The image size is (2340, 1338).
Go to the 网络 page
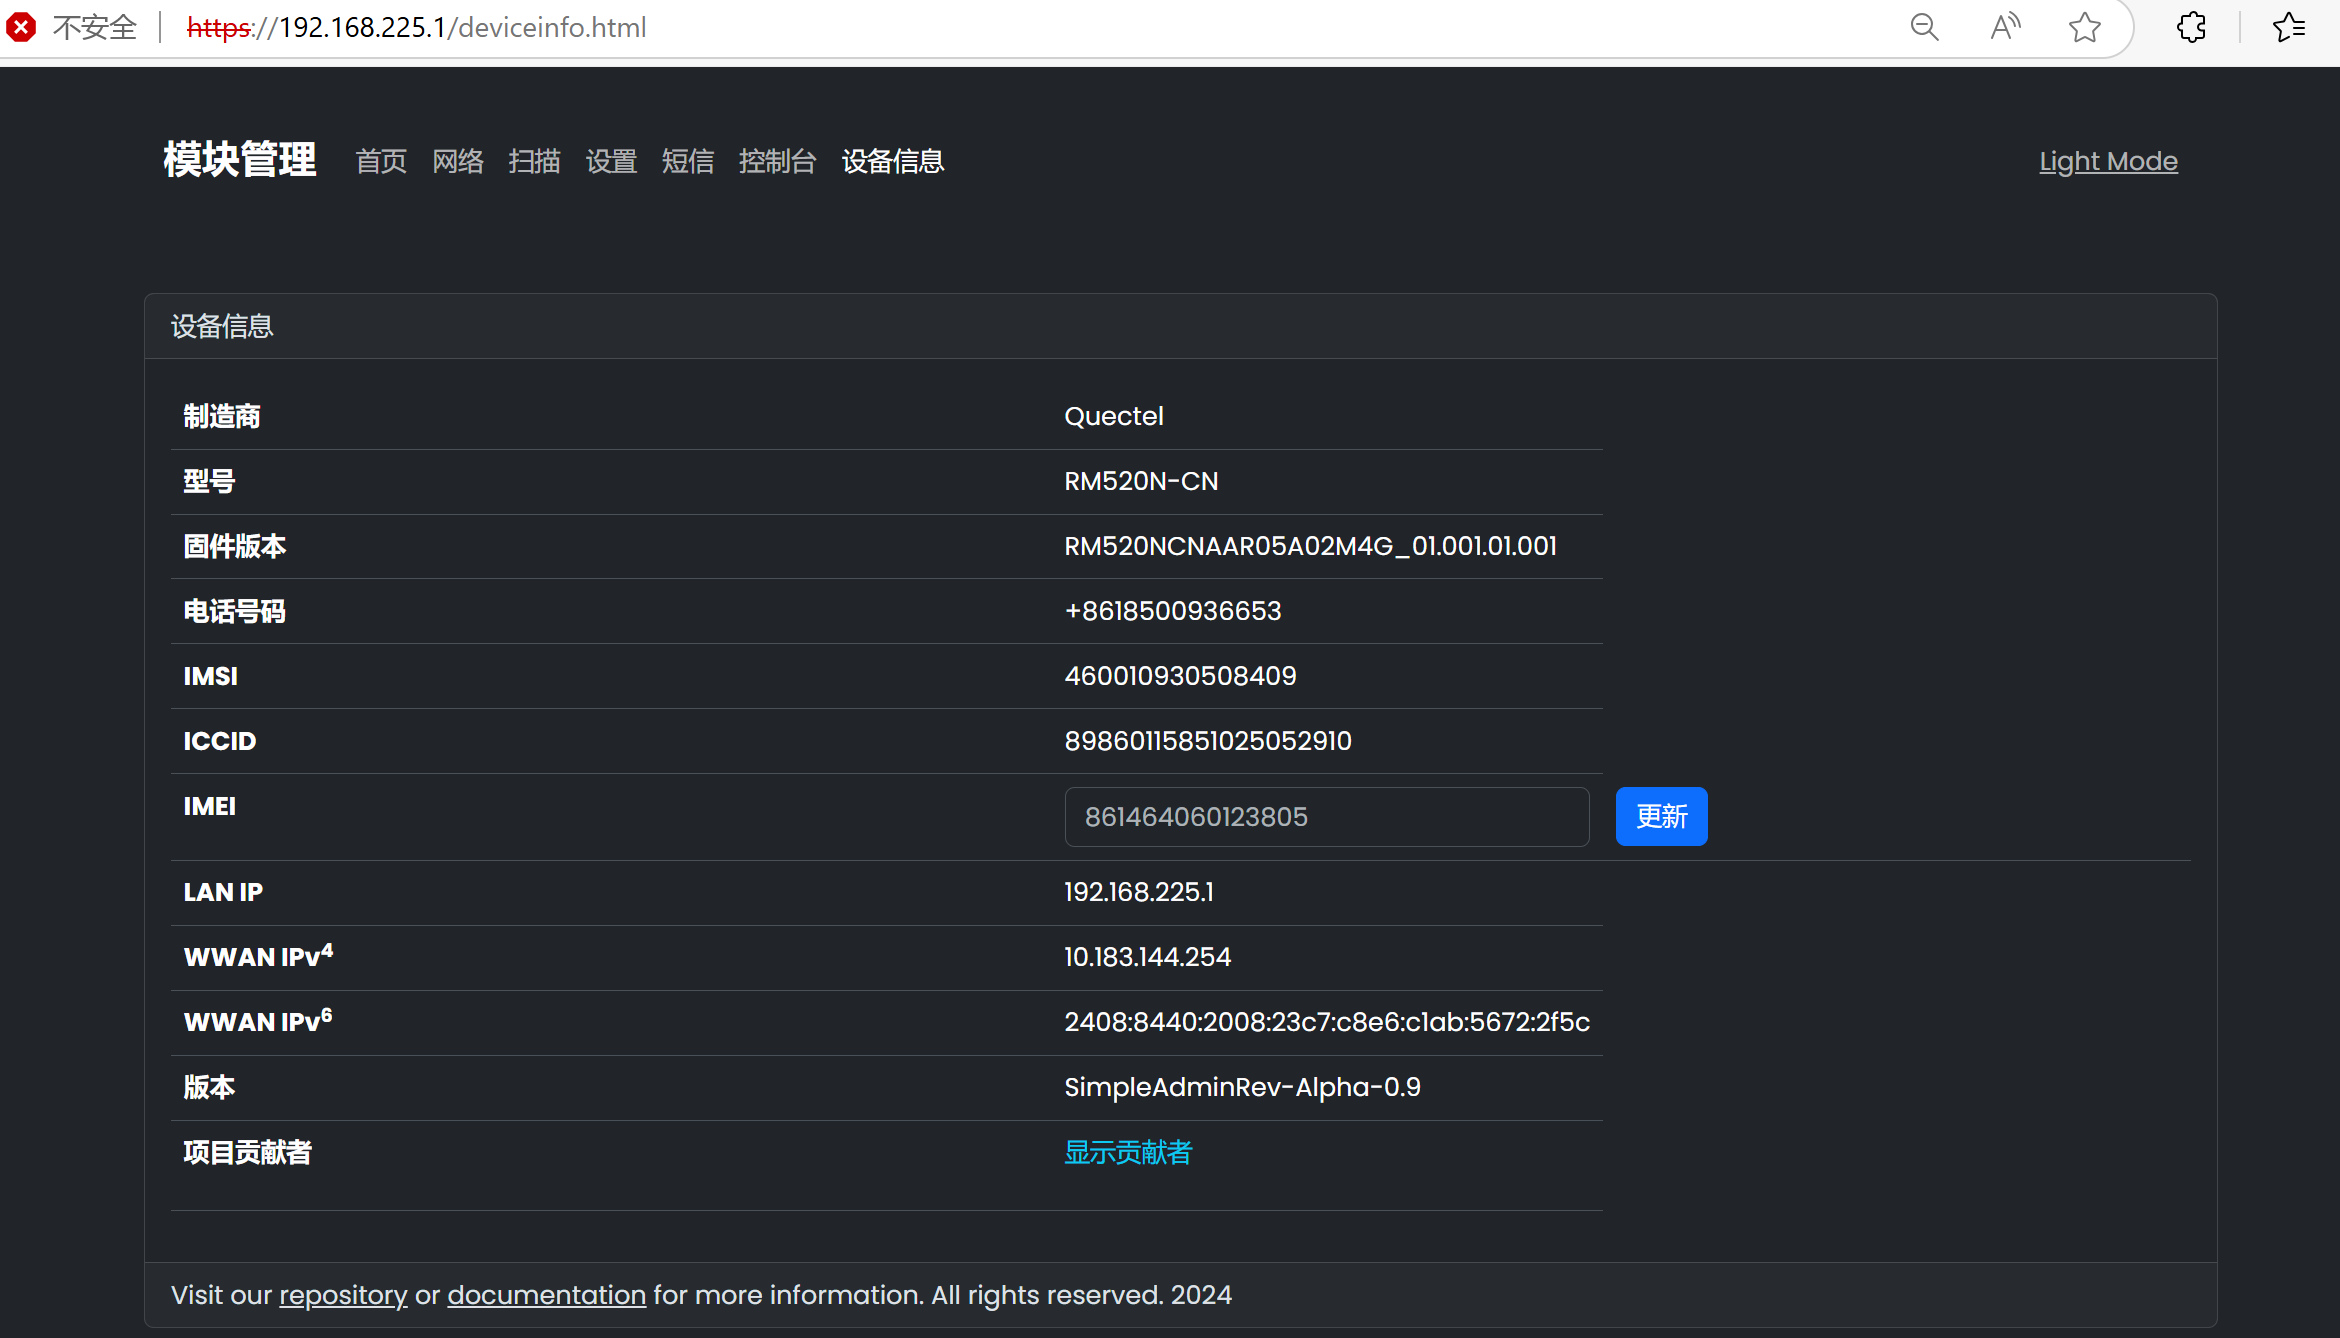(x=458, y=161)
